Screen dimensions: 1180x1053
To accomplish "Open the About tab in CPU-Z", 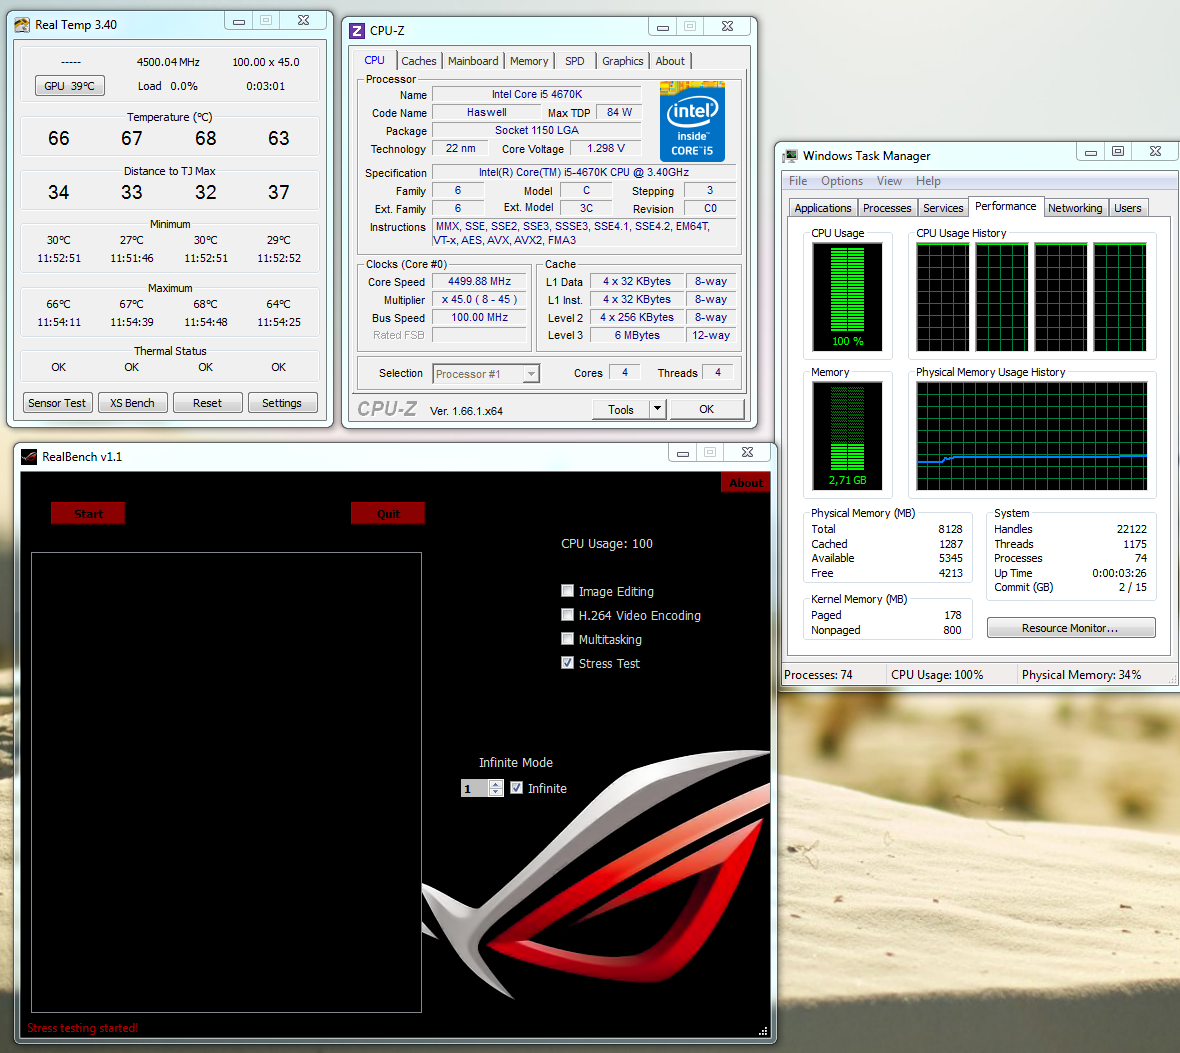I will tap(670, 61).
